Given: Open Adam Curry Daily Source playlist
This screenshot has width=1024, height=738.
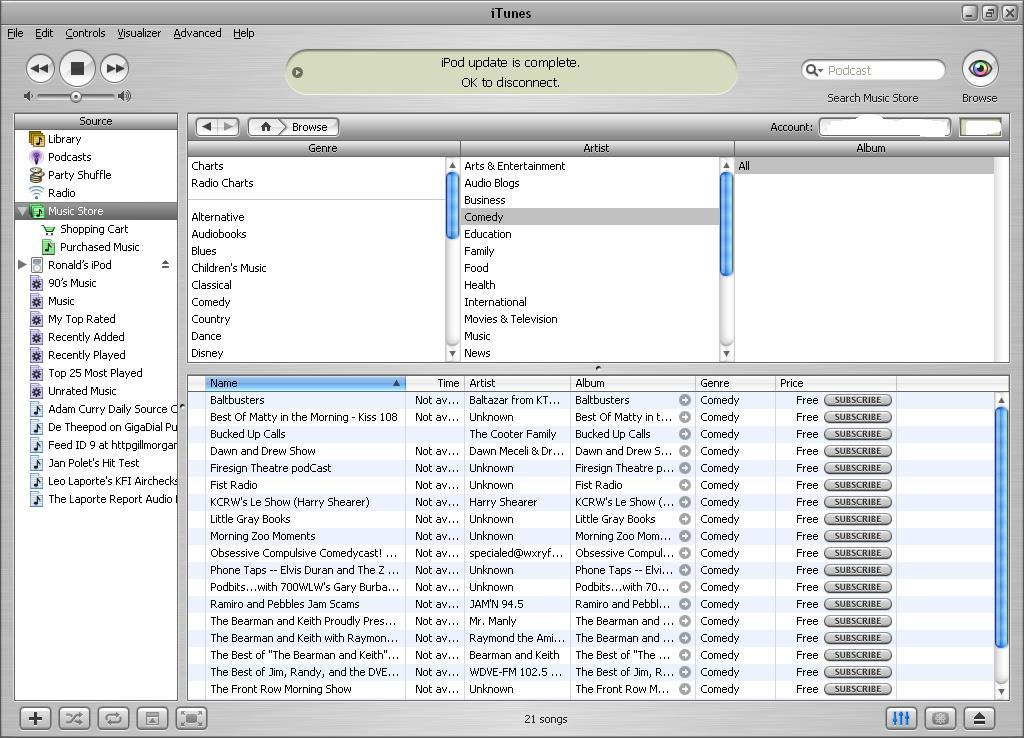Looking at the screenshot, I should point(96,409).
